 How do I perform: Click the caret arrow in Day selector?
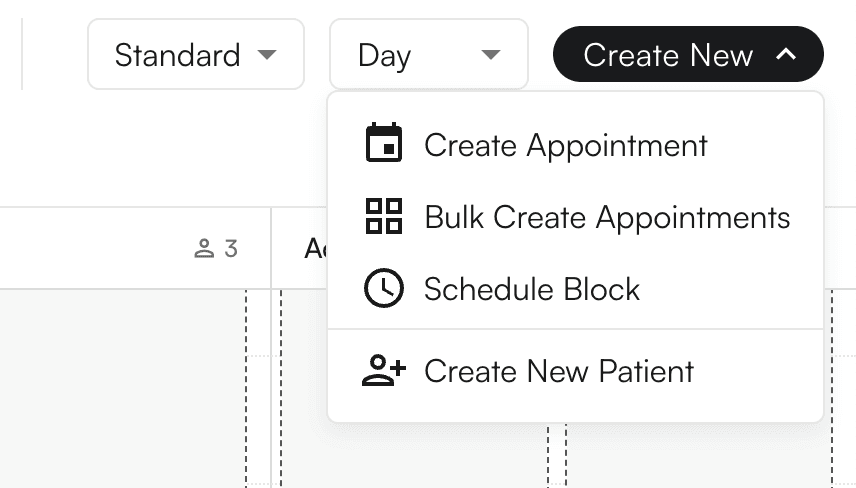tap(490, 54)
